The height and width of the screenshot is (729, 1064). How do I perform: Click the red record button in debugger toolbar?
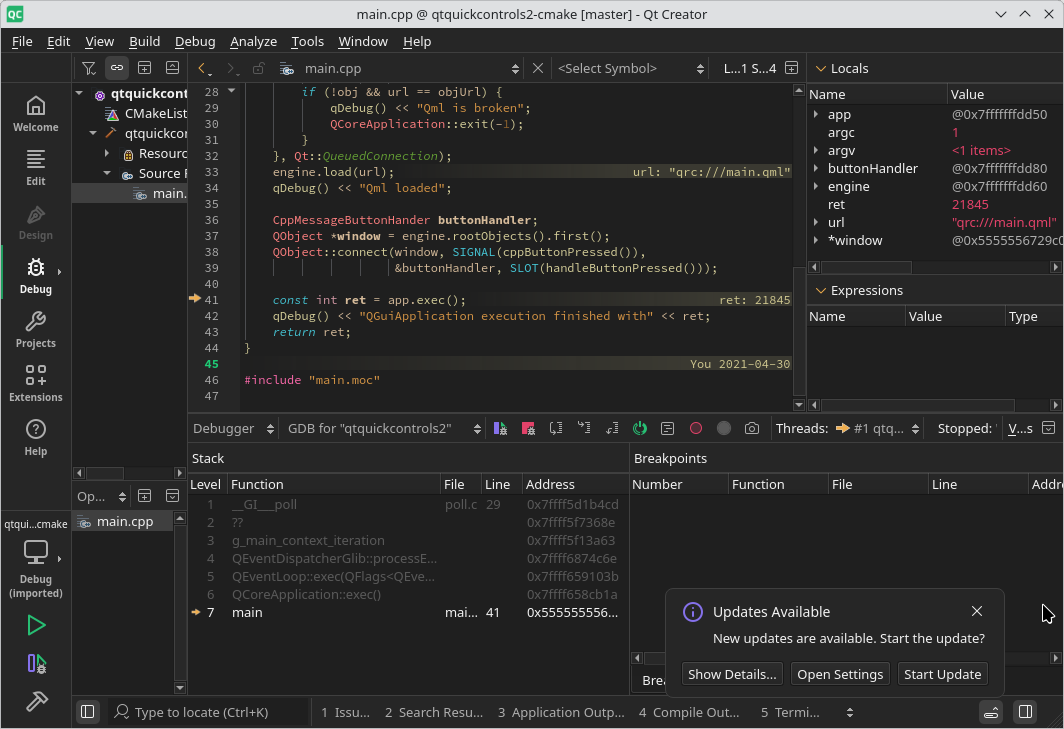tap(696, 428)
